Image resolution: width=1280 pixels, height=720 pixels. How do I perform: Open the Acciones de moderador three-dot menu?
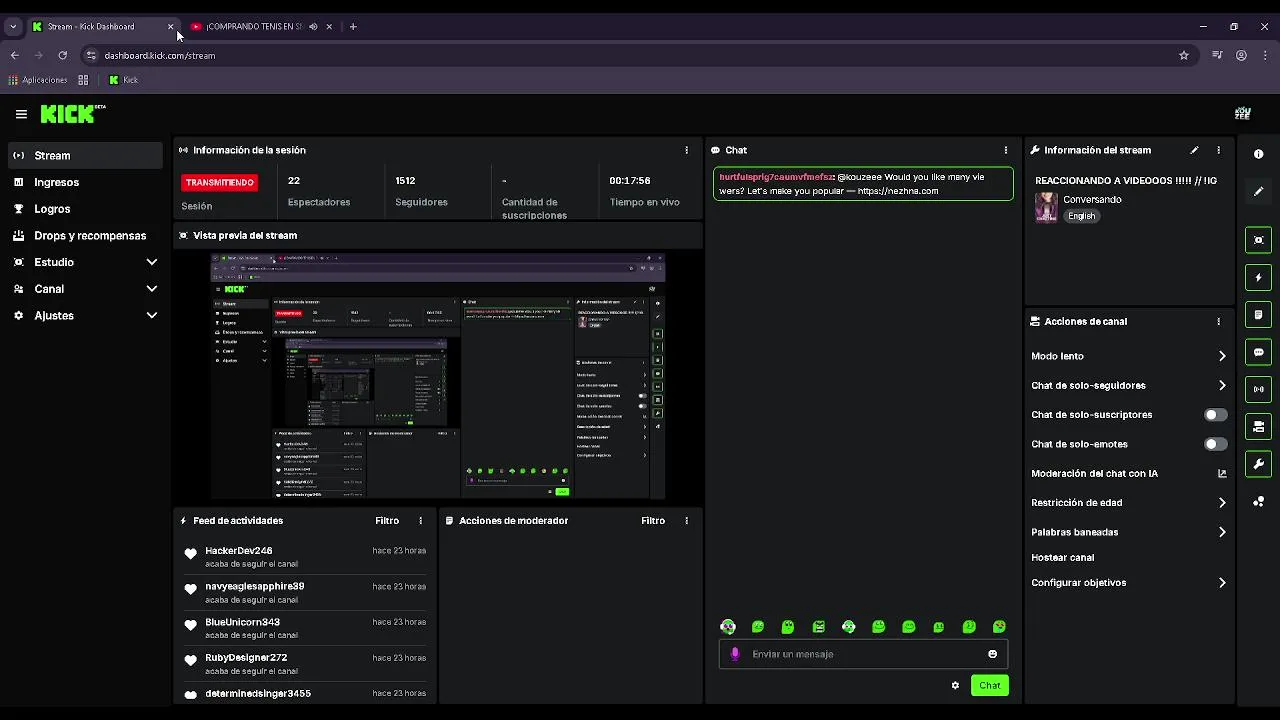(x=686, y=521)
